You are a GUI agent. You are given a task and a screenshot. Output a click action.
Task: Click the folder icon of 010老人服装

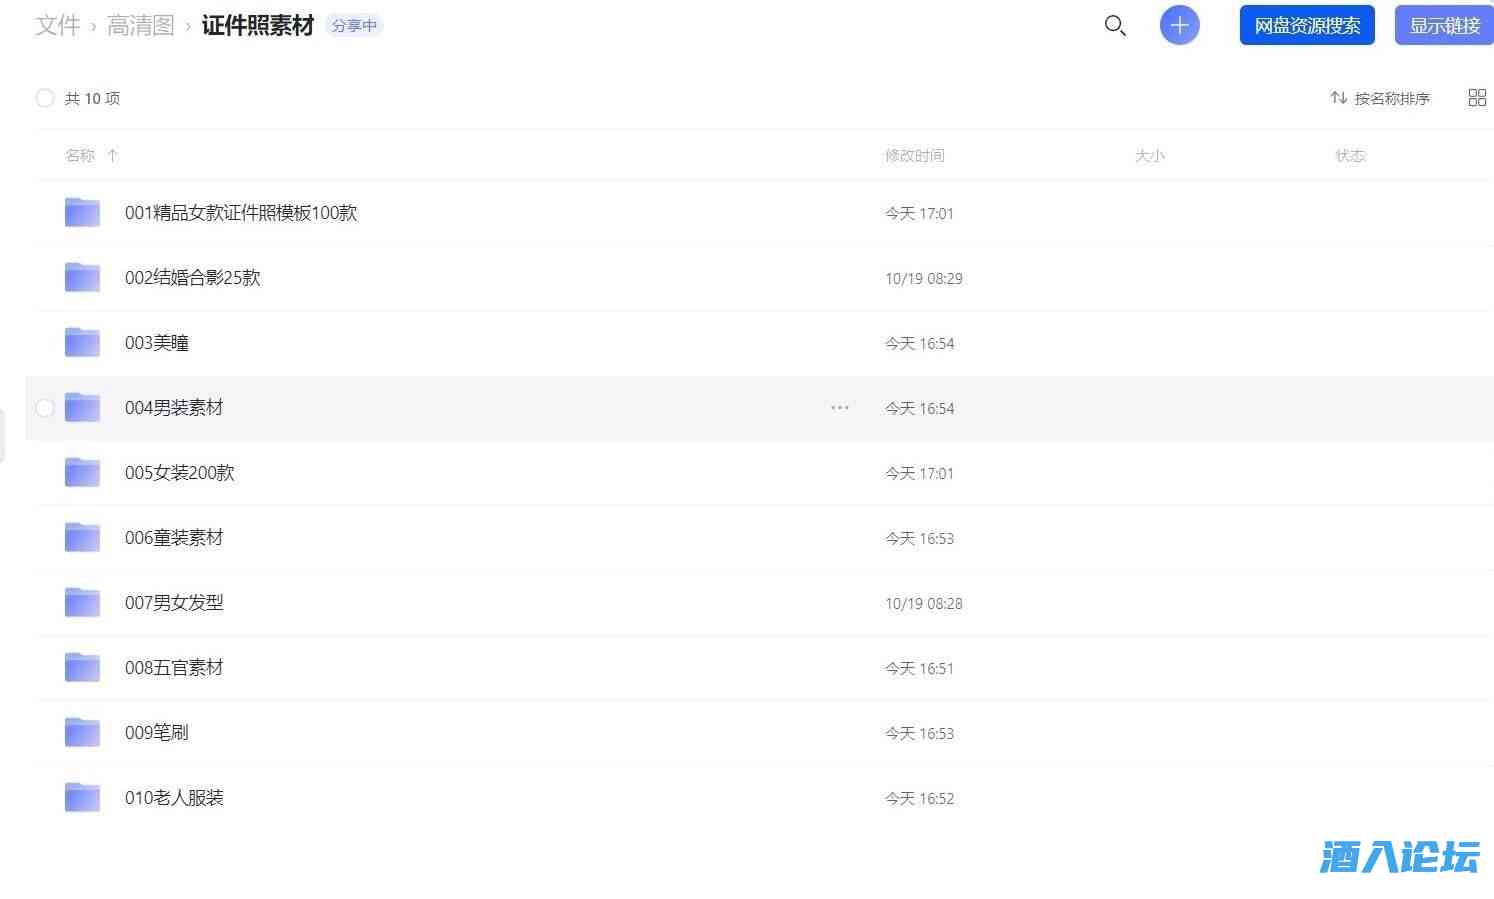pos(82,798)
